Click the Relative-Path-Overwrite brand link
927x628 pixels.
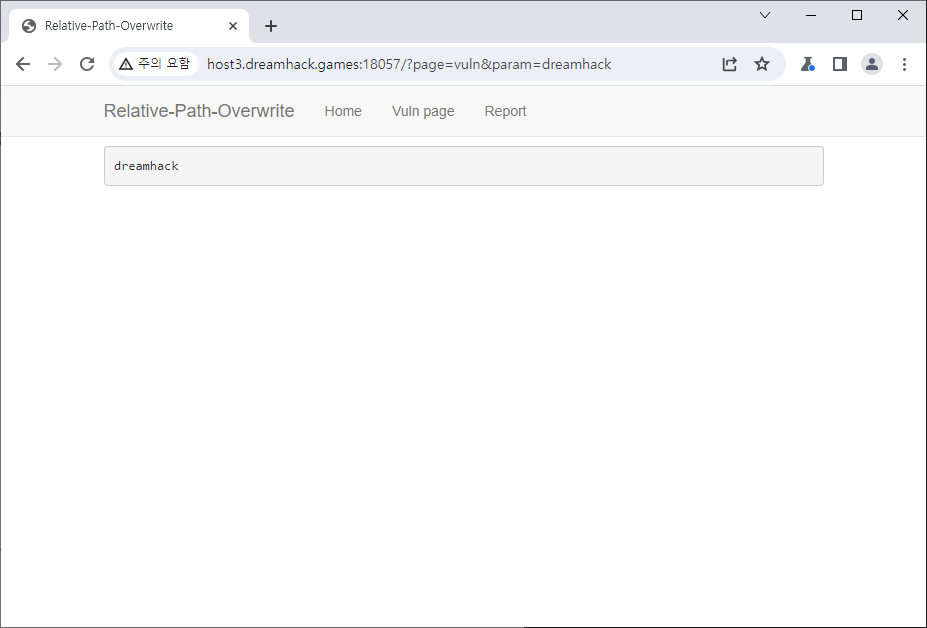coord(199,111)
